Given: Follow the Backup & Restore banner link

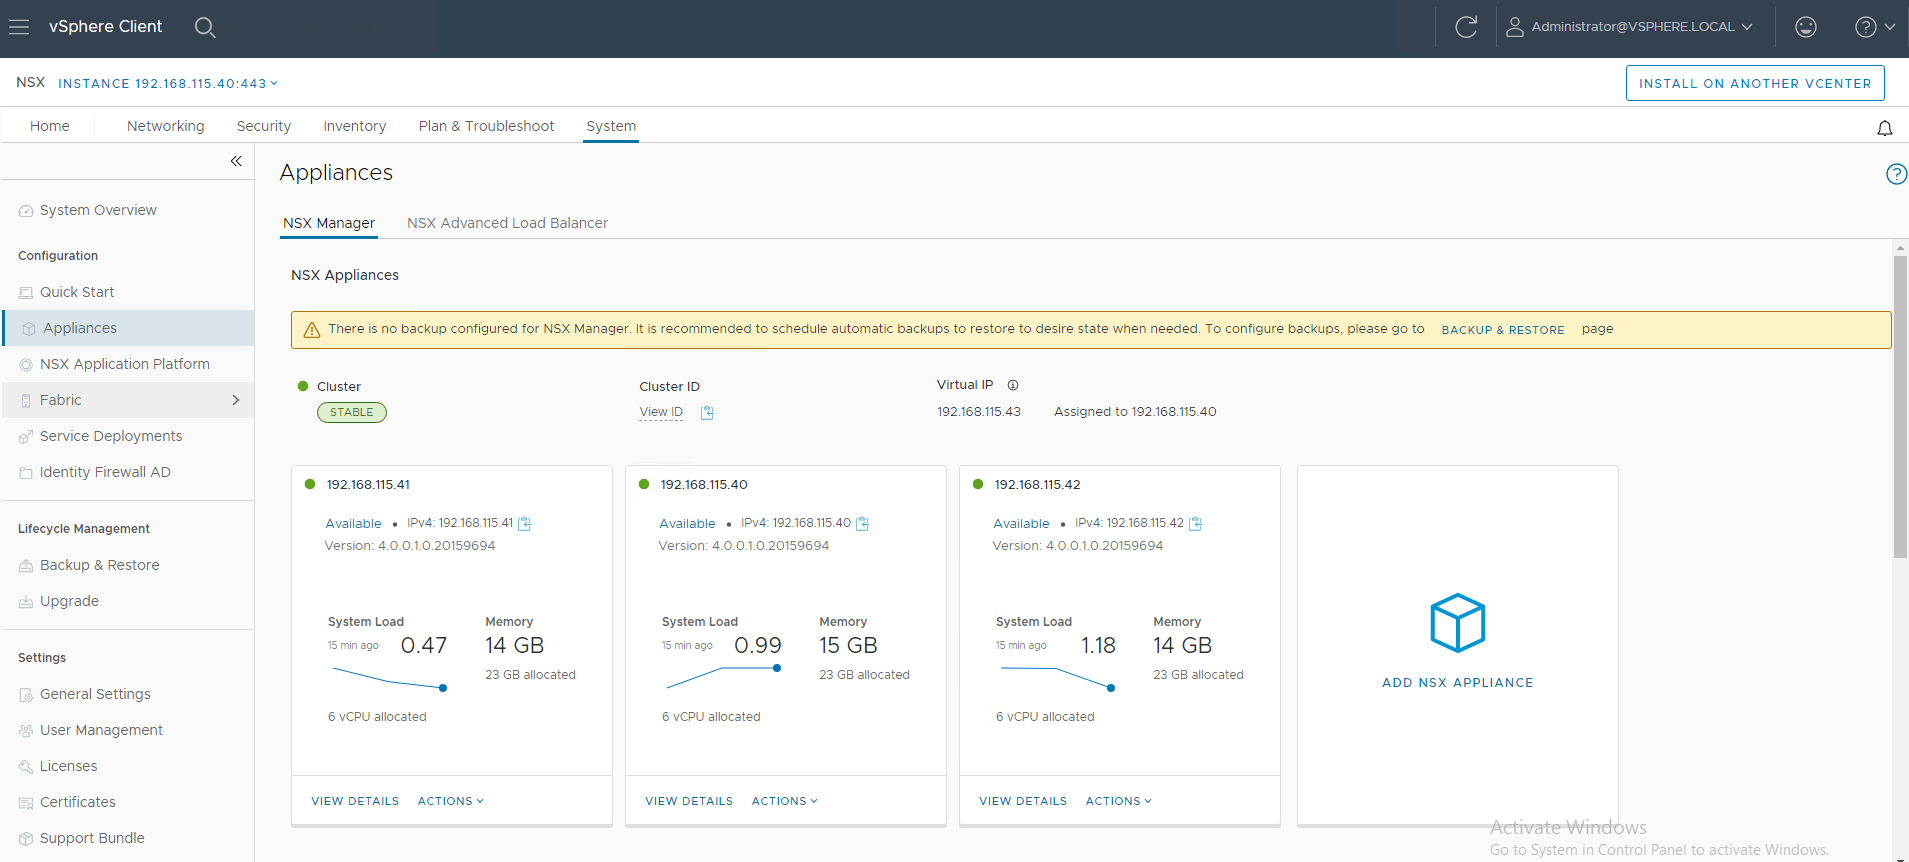Looking at the screenshot, I should [x=1503, y=330].
